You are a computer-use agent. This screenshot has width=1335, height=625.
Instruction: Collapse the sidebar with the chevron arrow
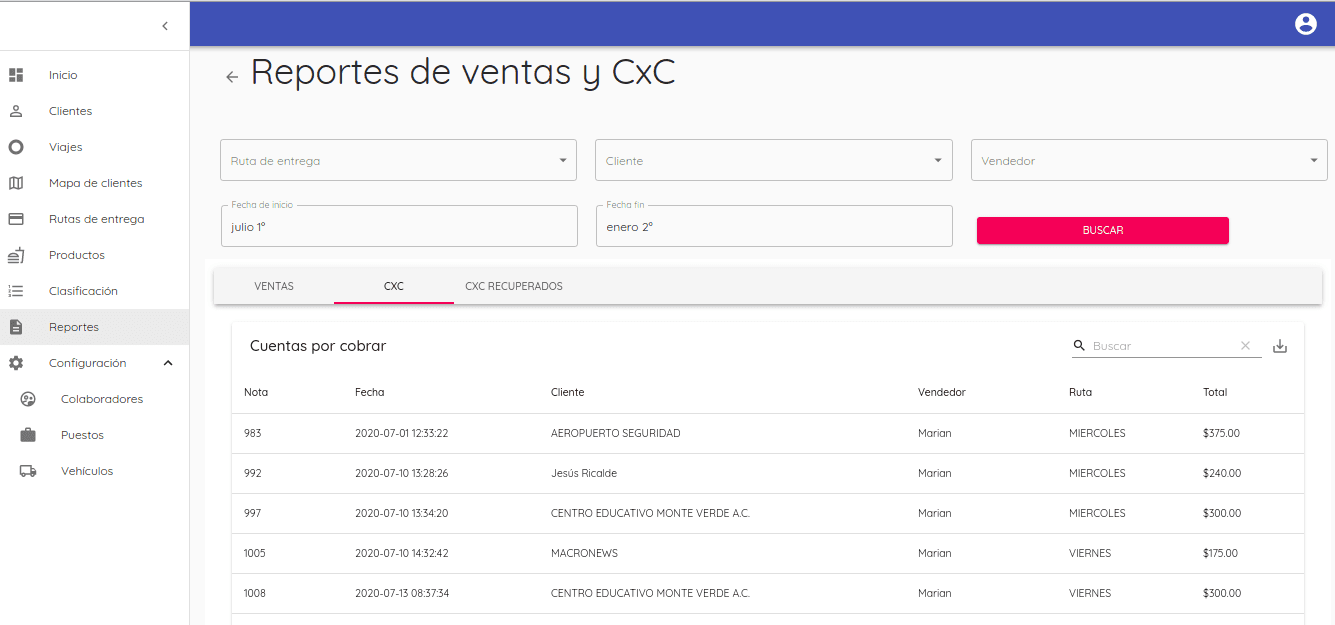165,26
